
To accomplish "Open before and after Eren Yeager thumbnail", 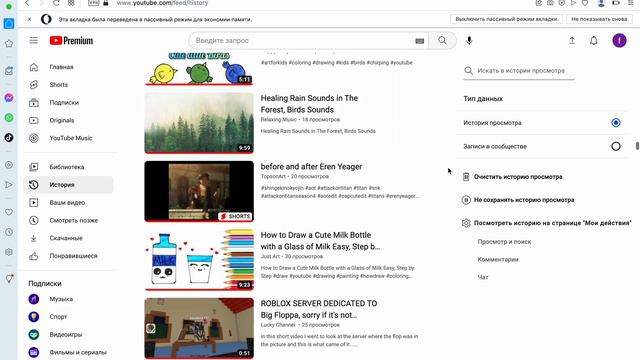I will coord(199,191).
